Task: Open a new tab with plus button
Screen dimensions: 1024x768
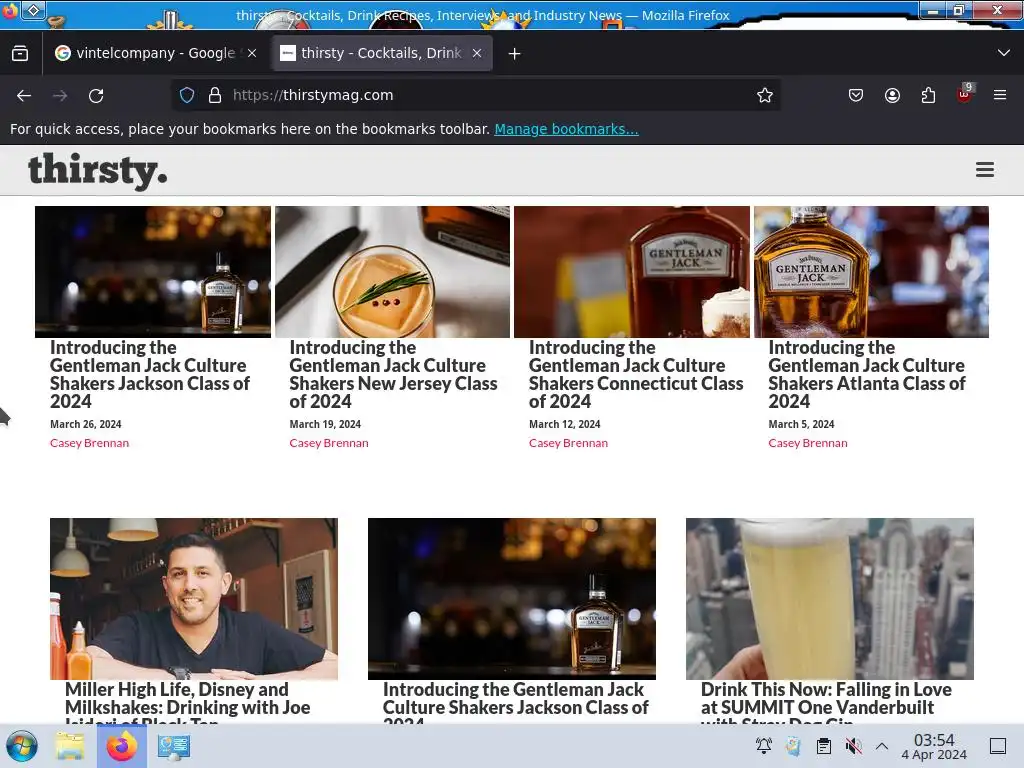Action: [515, 54]
